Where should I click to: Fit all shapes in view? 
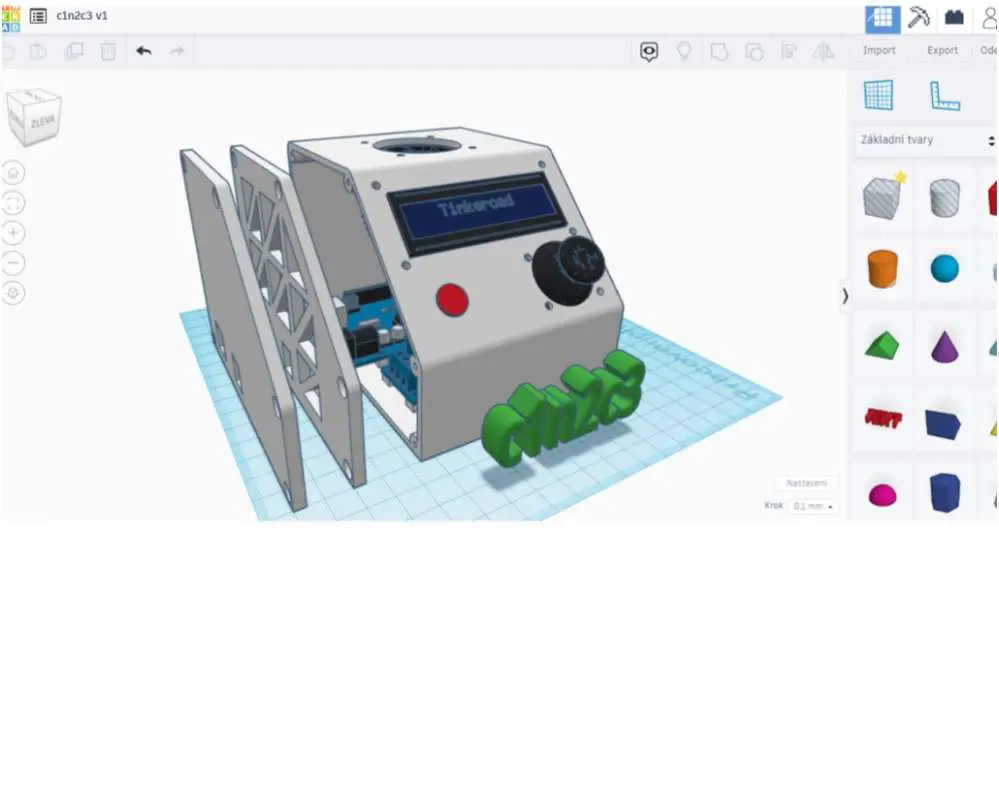pos(13,203)
